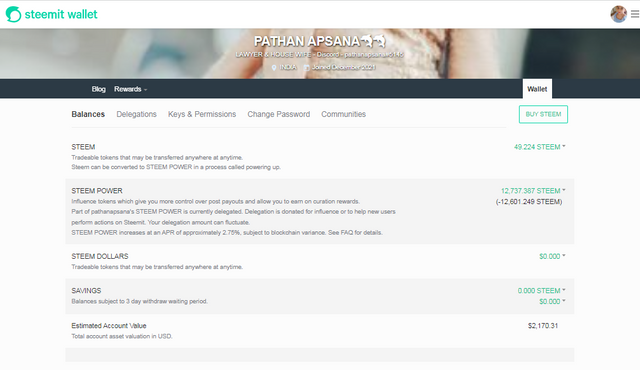Expand the 49.224 STEEM balance dropdown
Image resolution: width=640 pixels, height=370 pixels.
click(540, 147)
